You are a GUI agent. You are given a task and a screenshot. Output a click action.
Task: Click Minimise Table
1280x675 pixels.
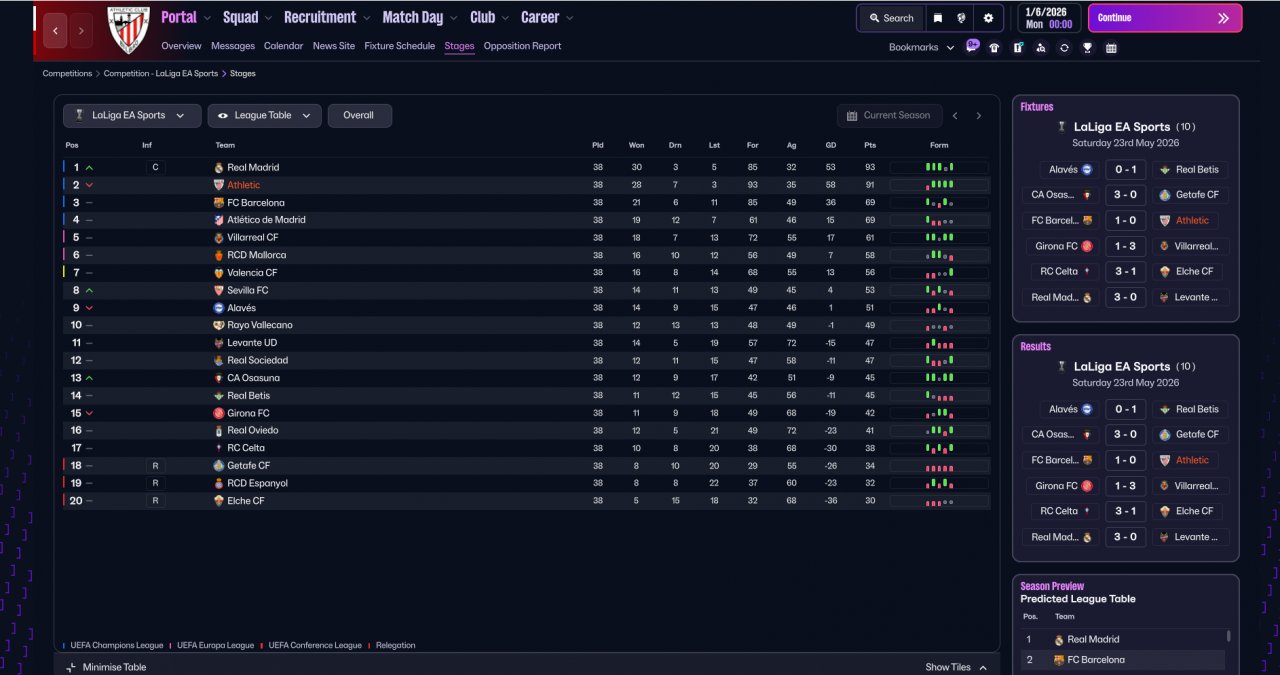(105, 667)
